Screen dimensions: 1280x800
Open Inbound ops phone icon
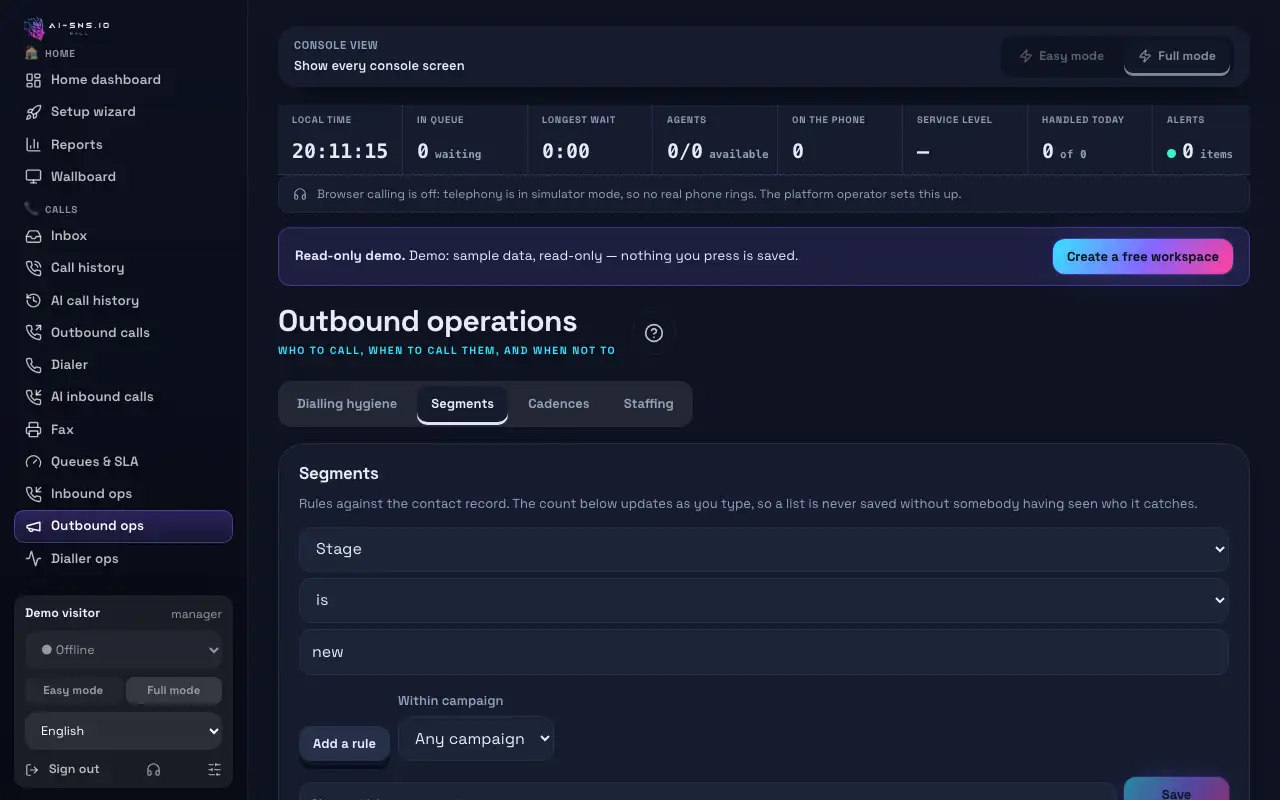[x=33, y=494]
